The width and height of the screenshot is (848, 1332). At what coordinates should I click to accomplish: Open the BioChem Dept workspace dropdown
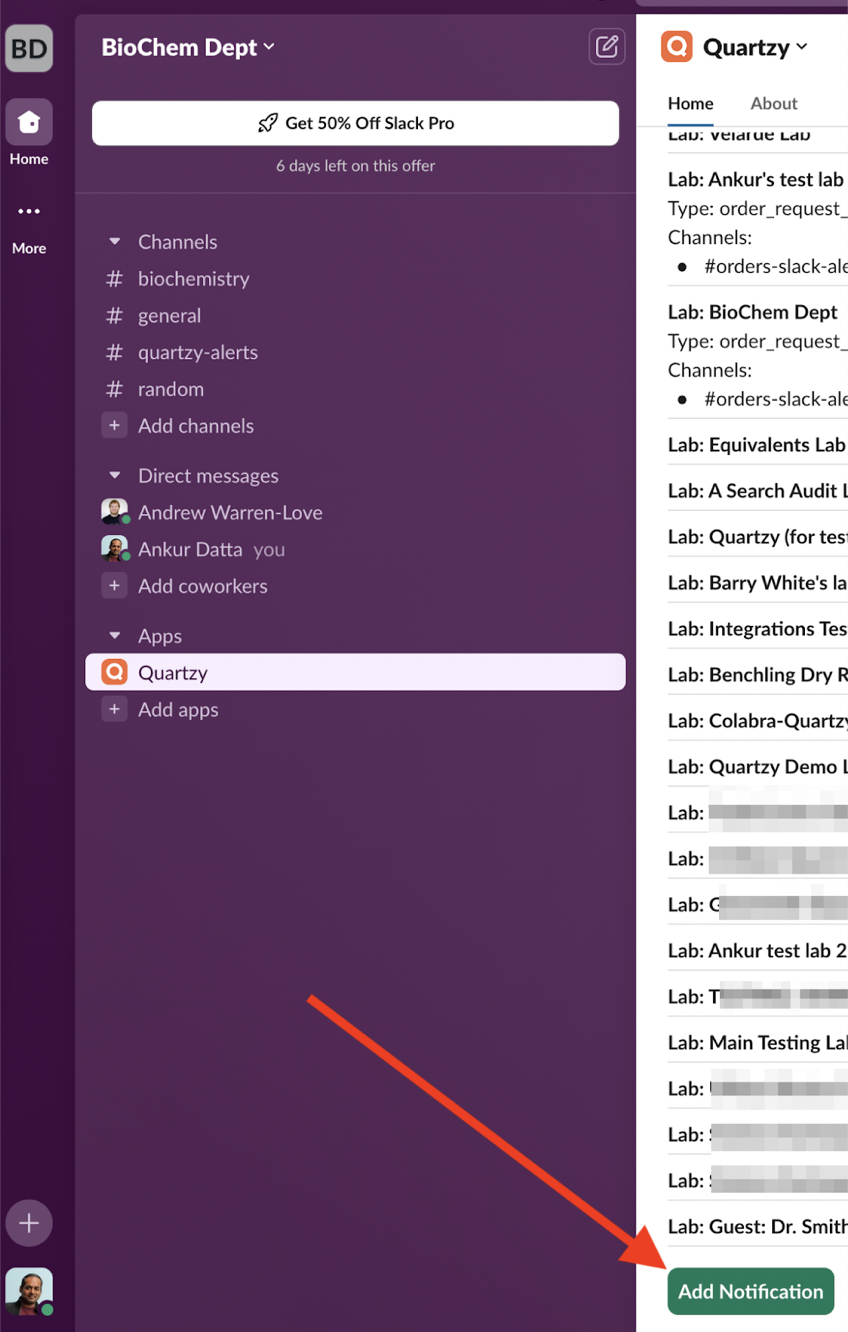coord(188,47)
